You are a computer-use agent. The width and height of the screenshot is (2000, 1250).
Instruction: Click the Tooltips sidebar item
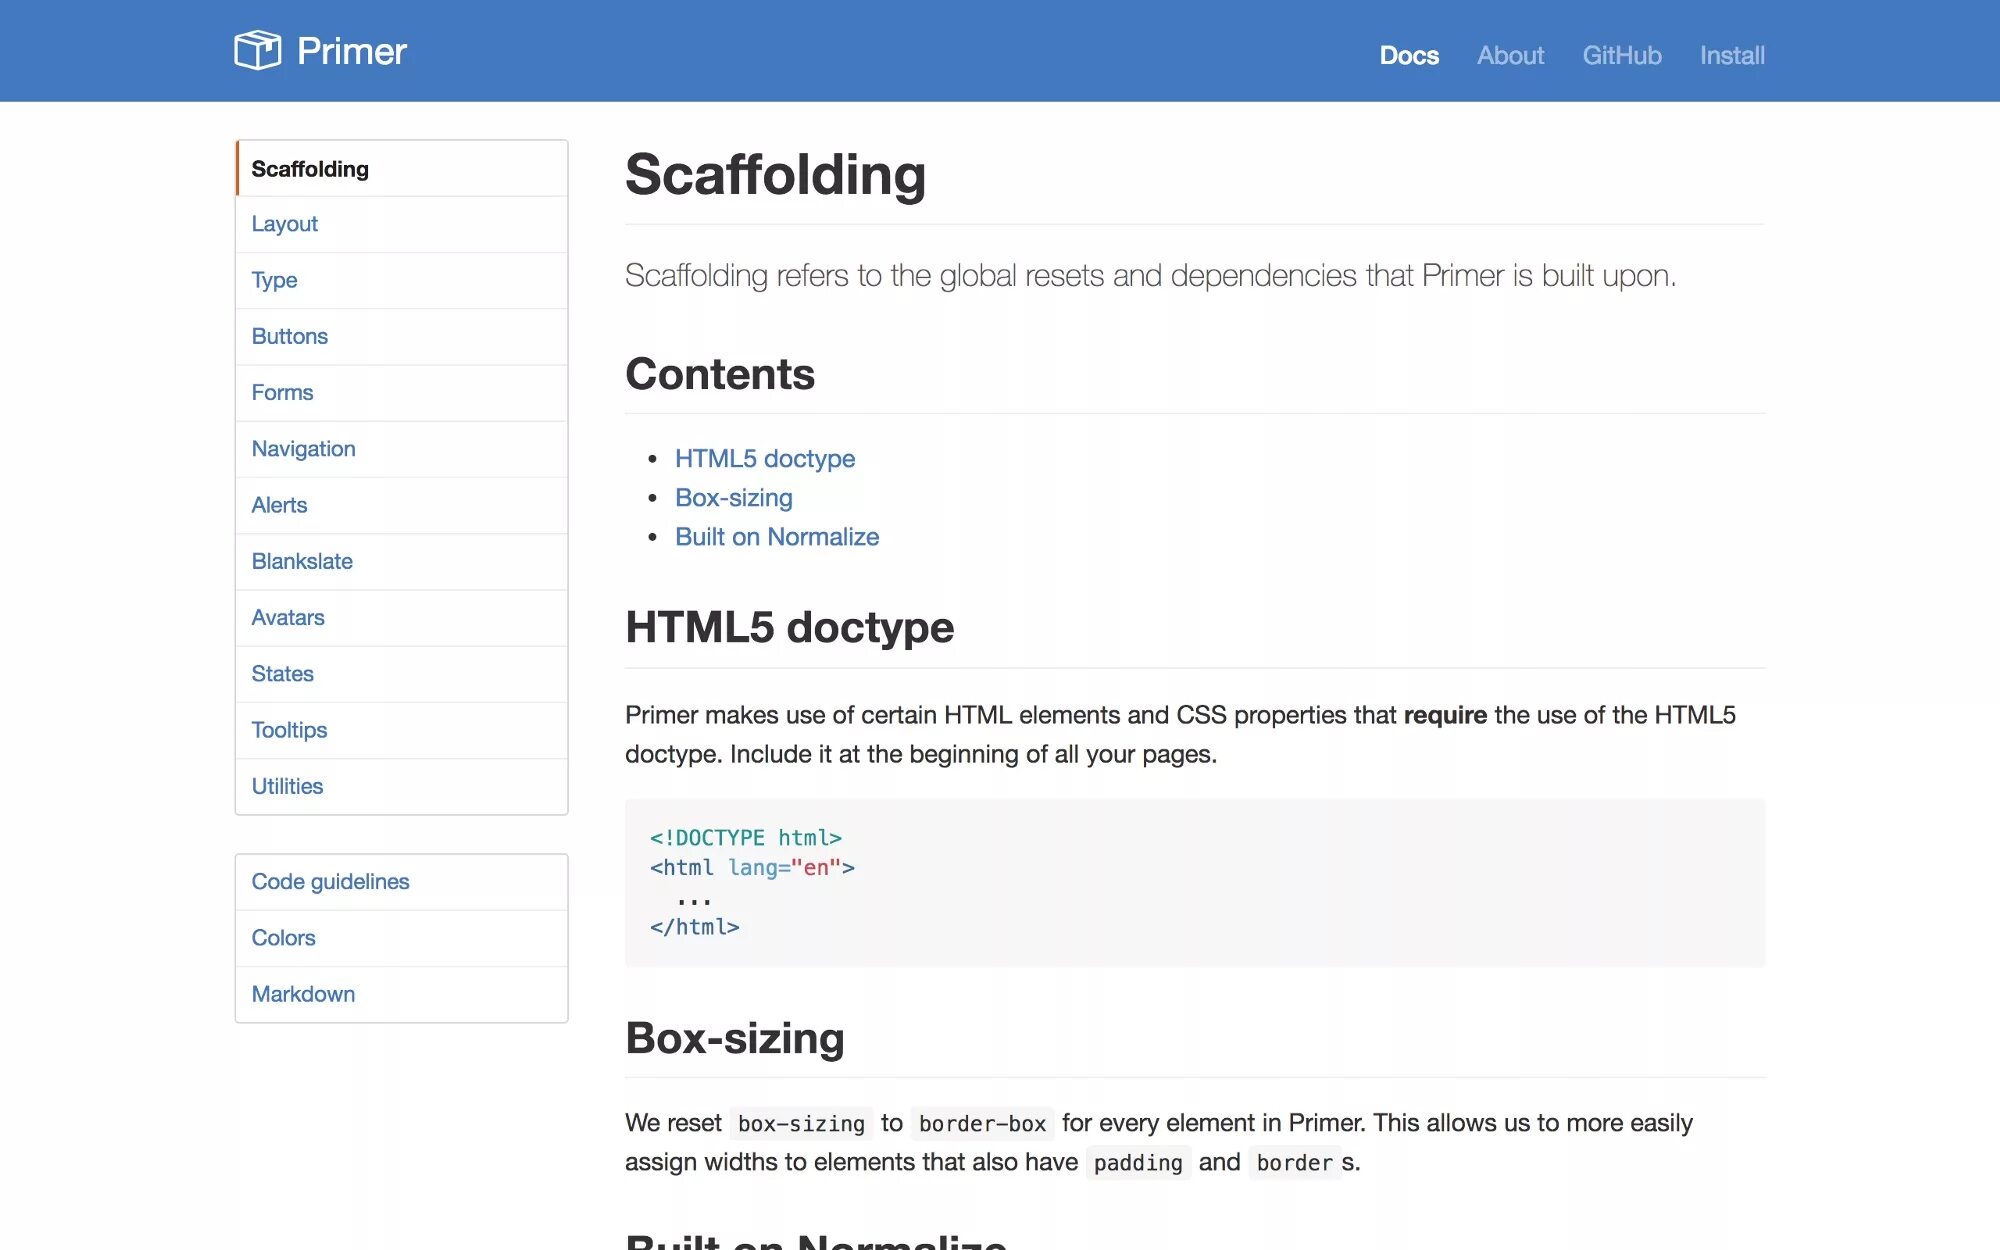289,729
